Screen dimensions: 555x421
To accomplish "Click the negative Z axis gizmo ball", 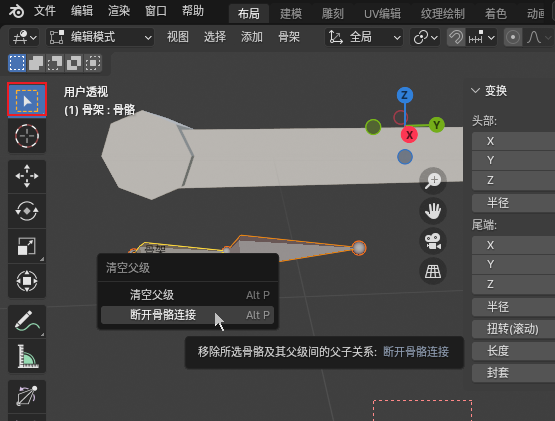I will point(405,157).
